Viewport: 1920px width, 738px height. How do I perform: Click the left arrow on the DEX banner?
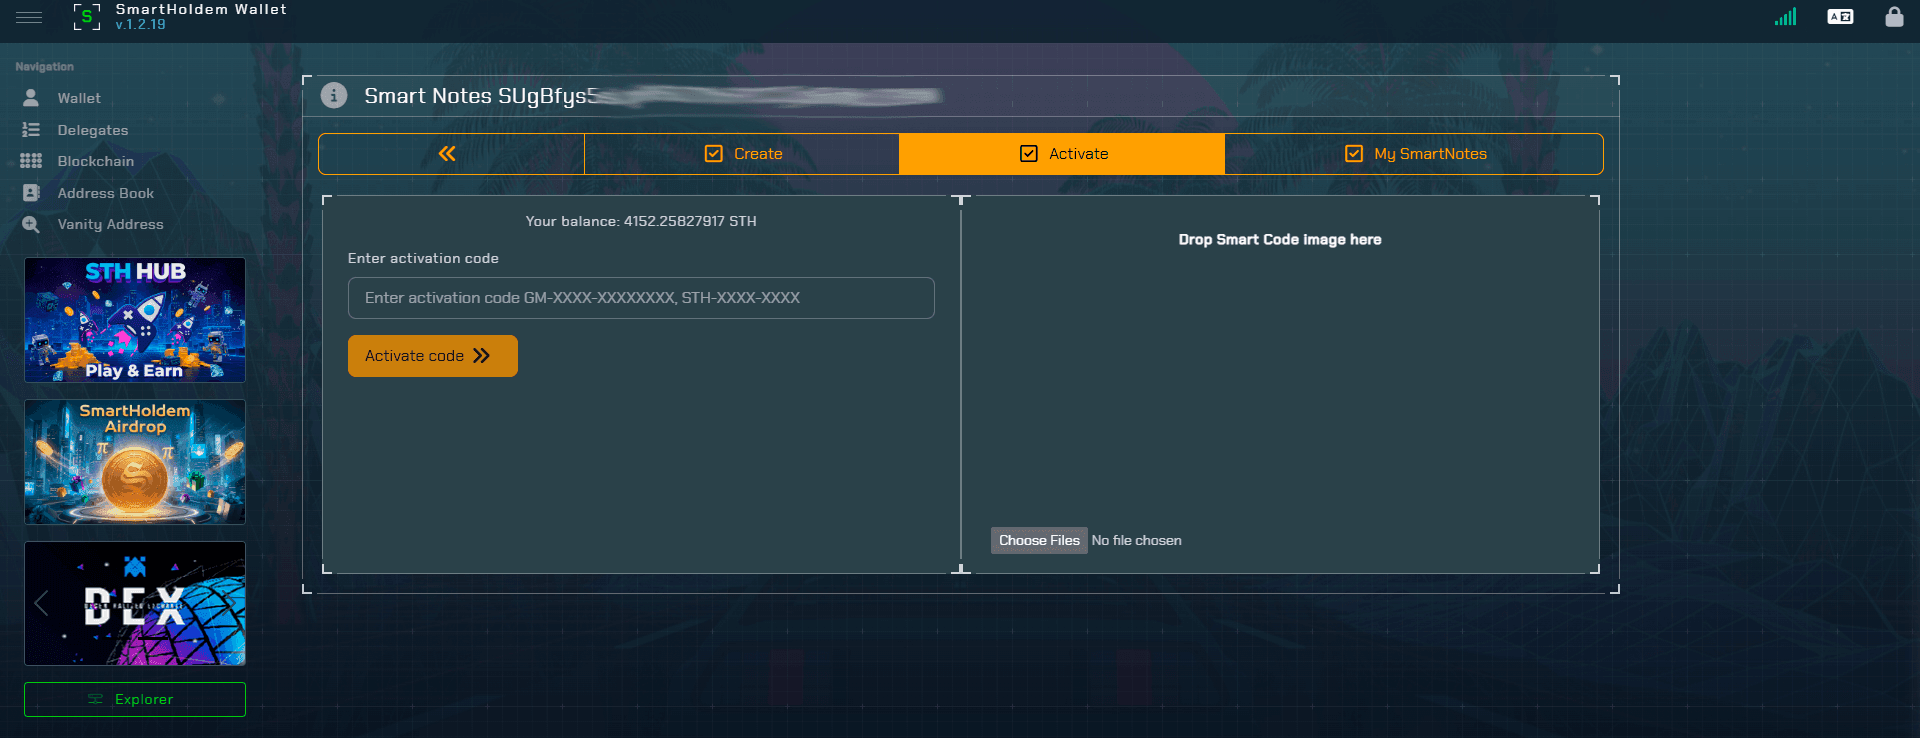tap(41, 603)
